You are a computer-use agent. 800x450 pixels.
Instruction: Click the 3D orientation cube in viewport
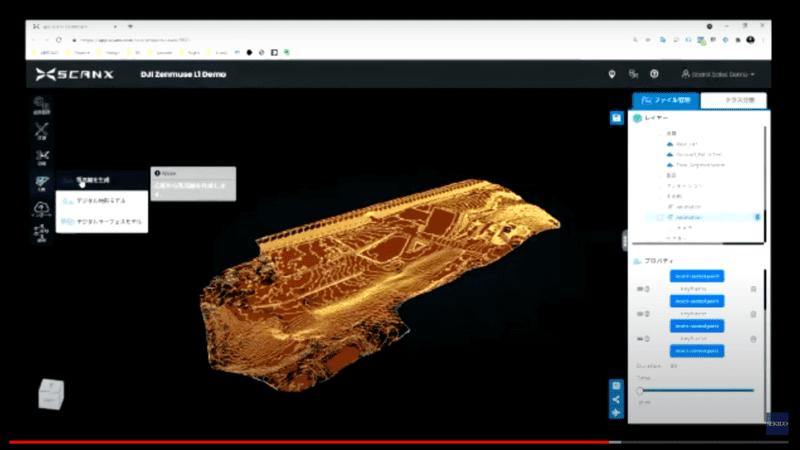(x=51, y=394)
